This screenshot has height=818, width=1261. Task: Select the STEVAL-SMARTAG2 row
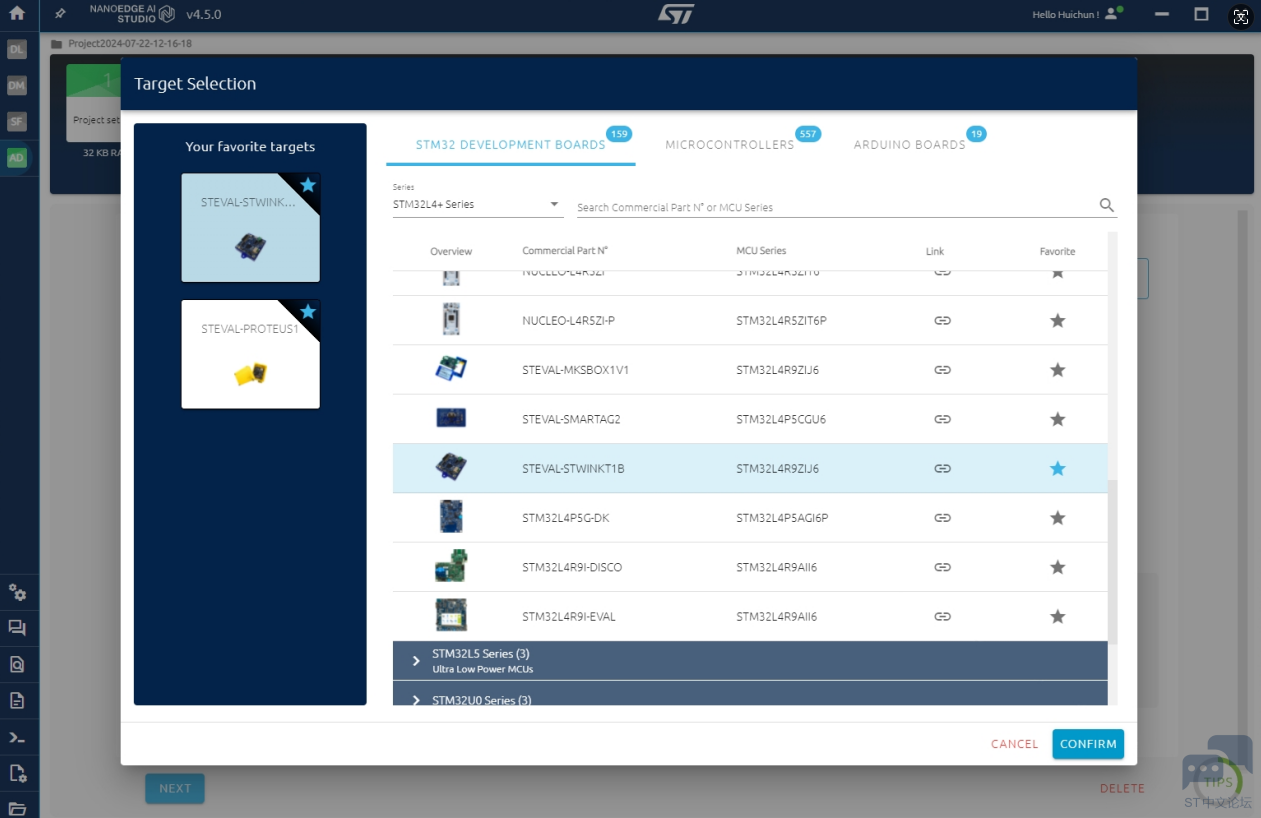pos(750,419)
